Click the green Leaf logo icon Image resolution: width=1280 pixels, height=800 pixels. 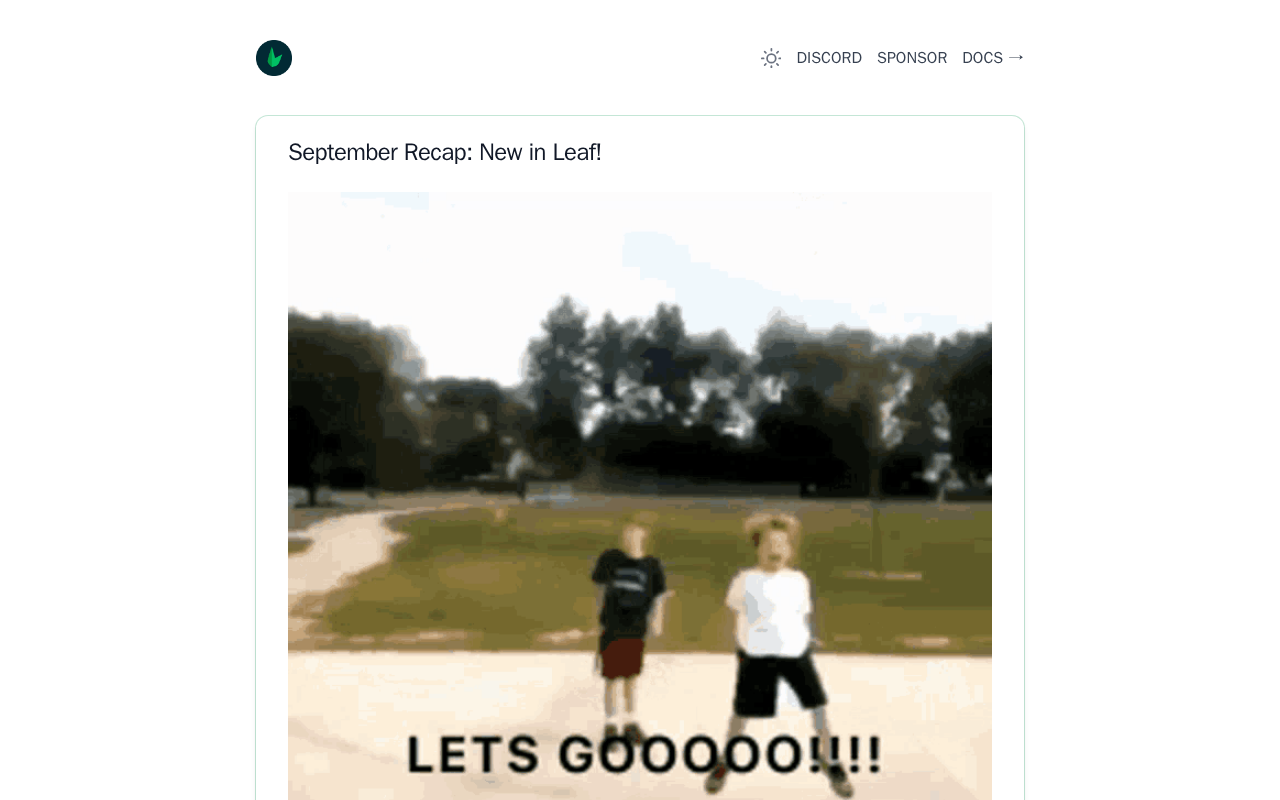(274, 58)
